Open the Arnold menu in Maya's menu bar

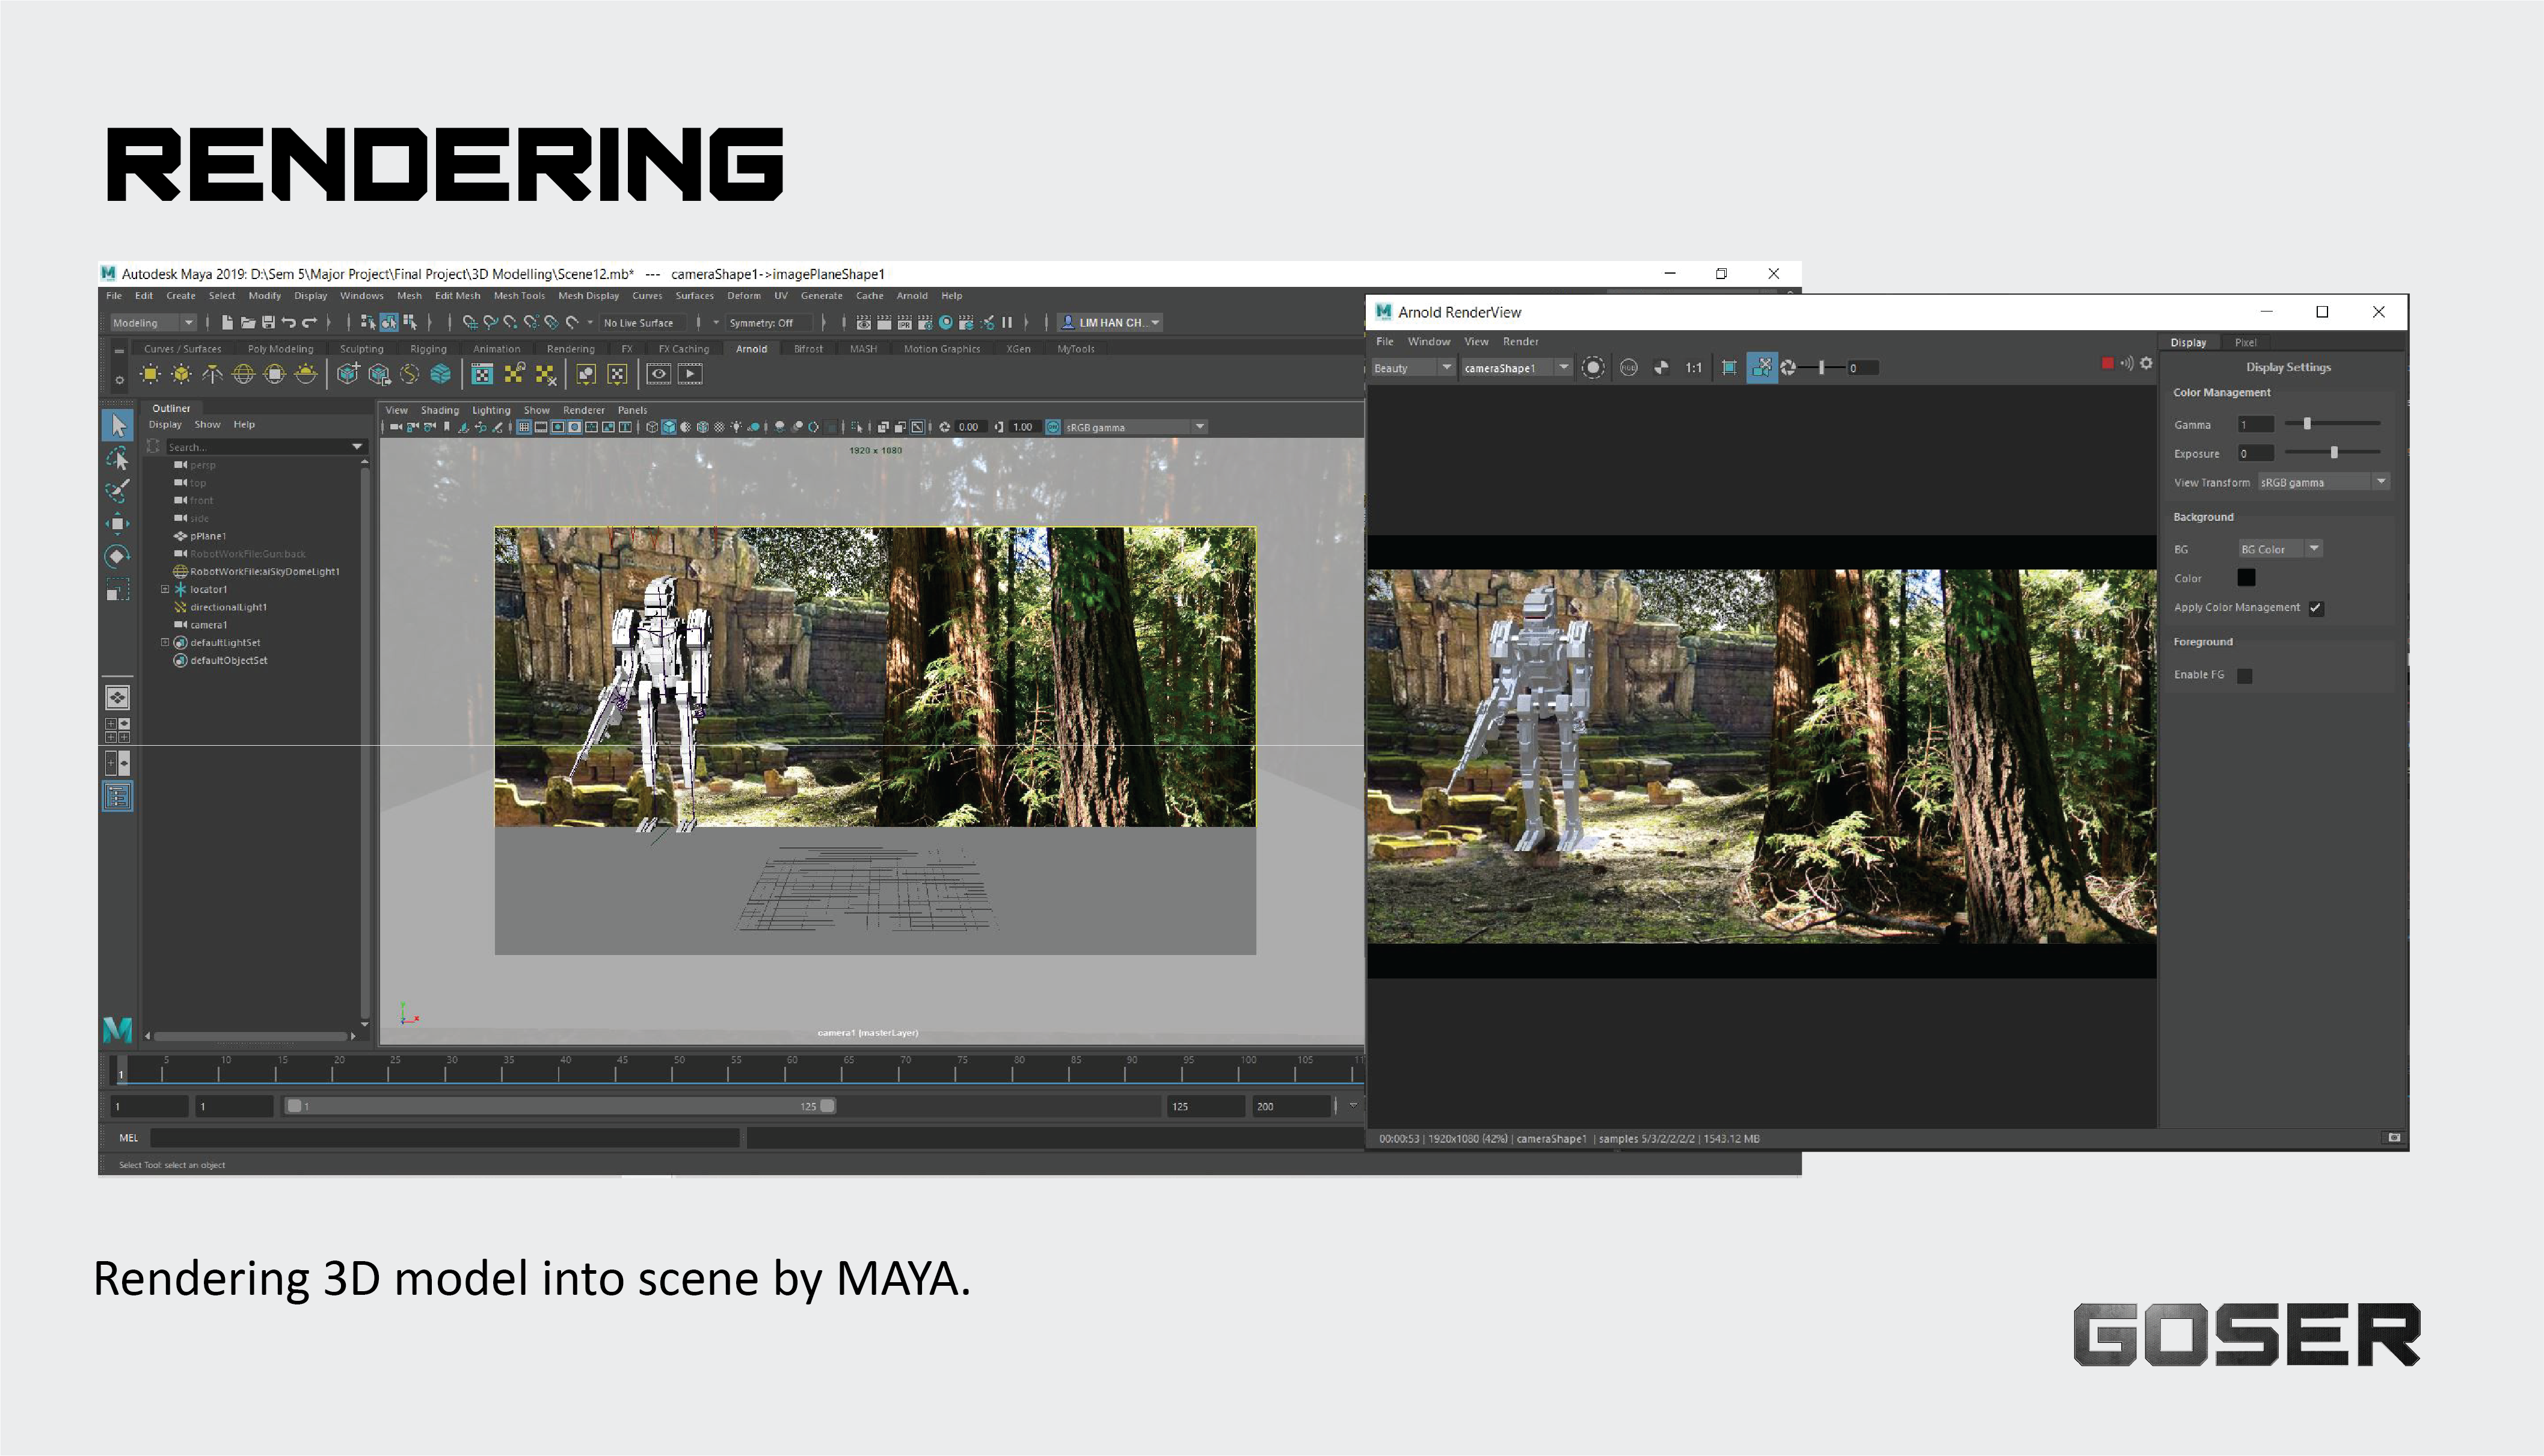912,296
